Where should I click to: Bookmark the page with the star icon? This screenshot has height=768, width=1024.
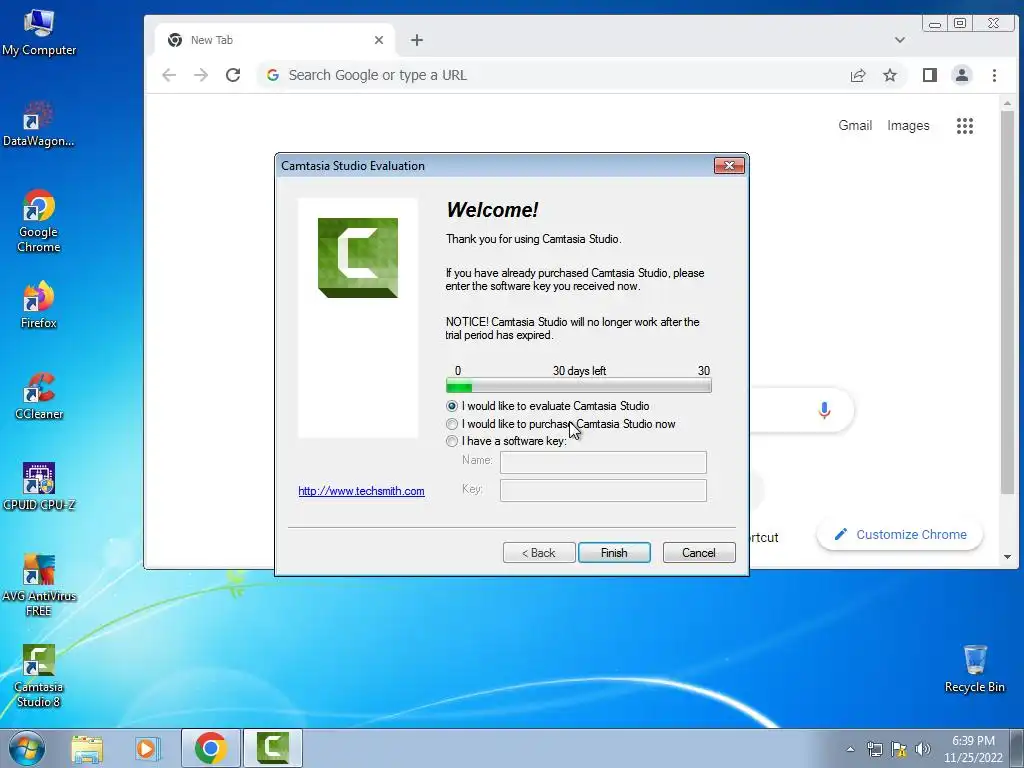tap(889, 75)
